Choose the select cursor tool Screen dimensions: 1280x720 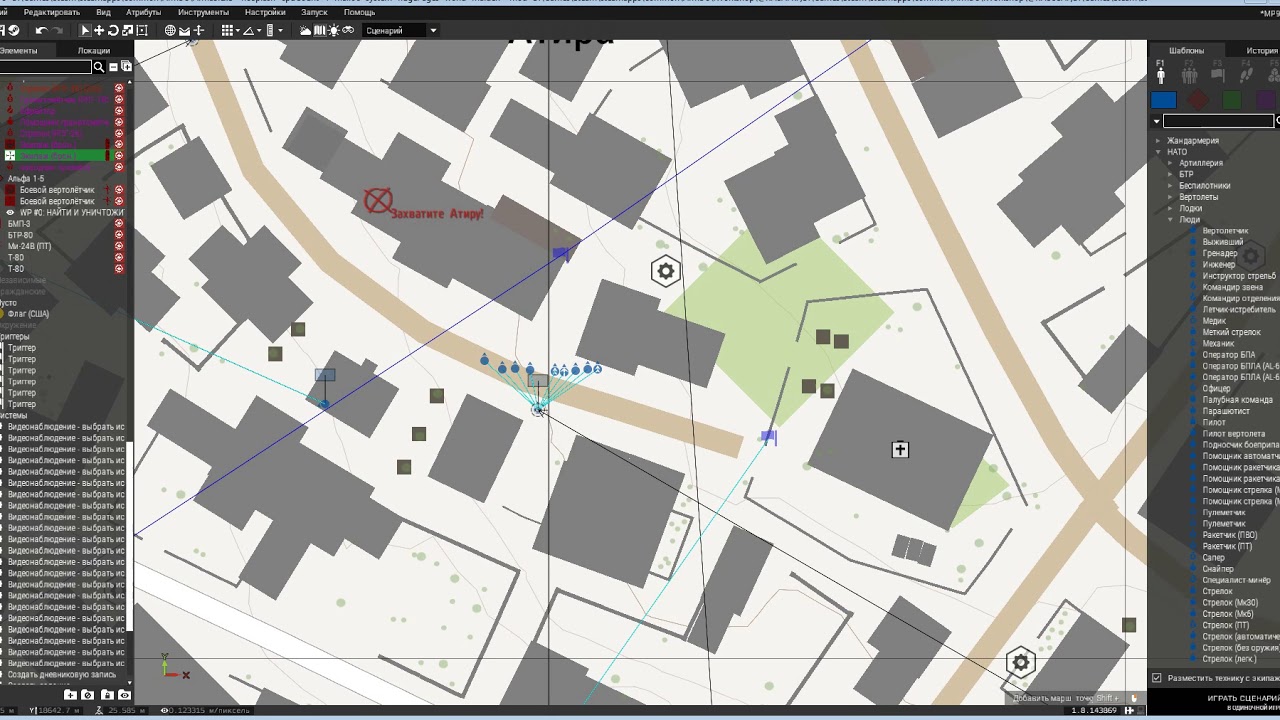85,31
